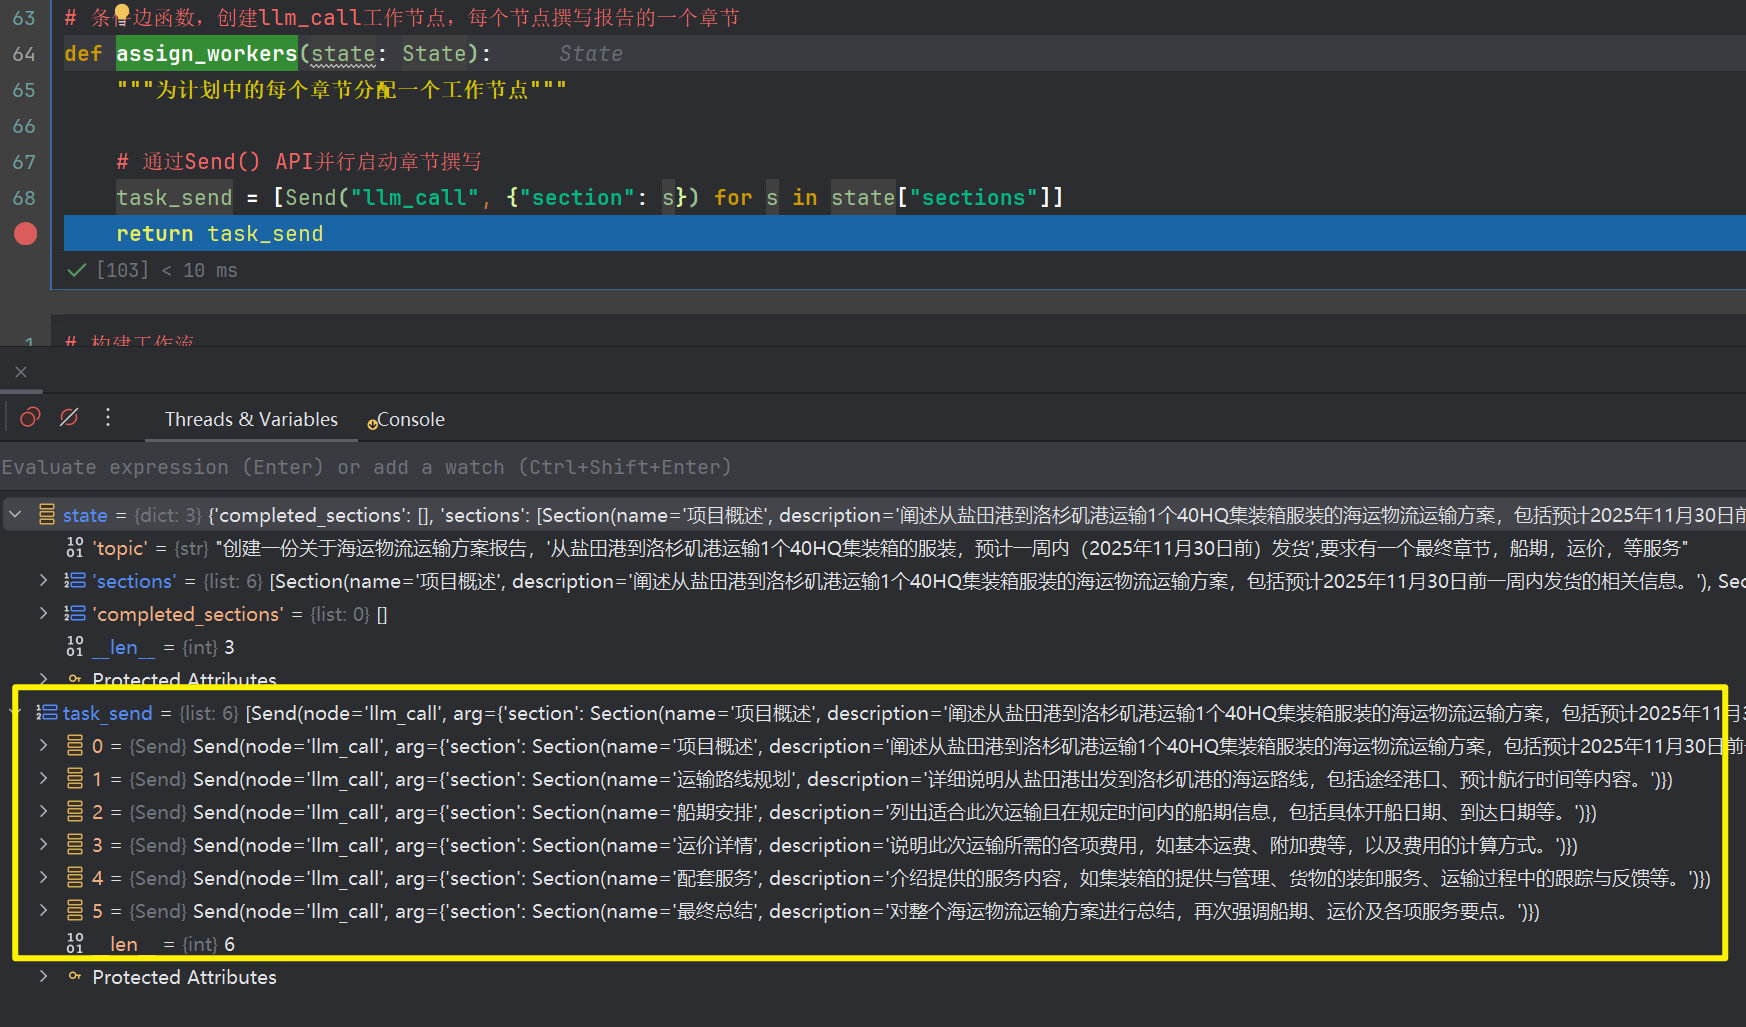Expand the 'sections' list node
The width and height of the screenshot is (1746, 1027).
[x=43, y=581]
